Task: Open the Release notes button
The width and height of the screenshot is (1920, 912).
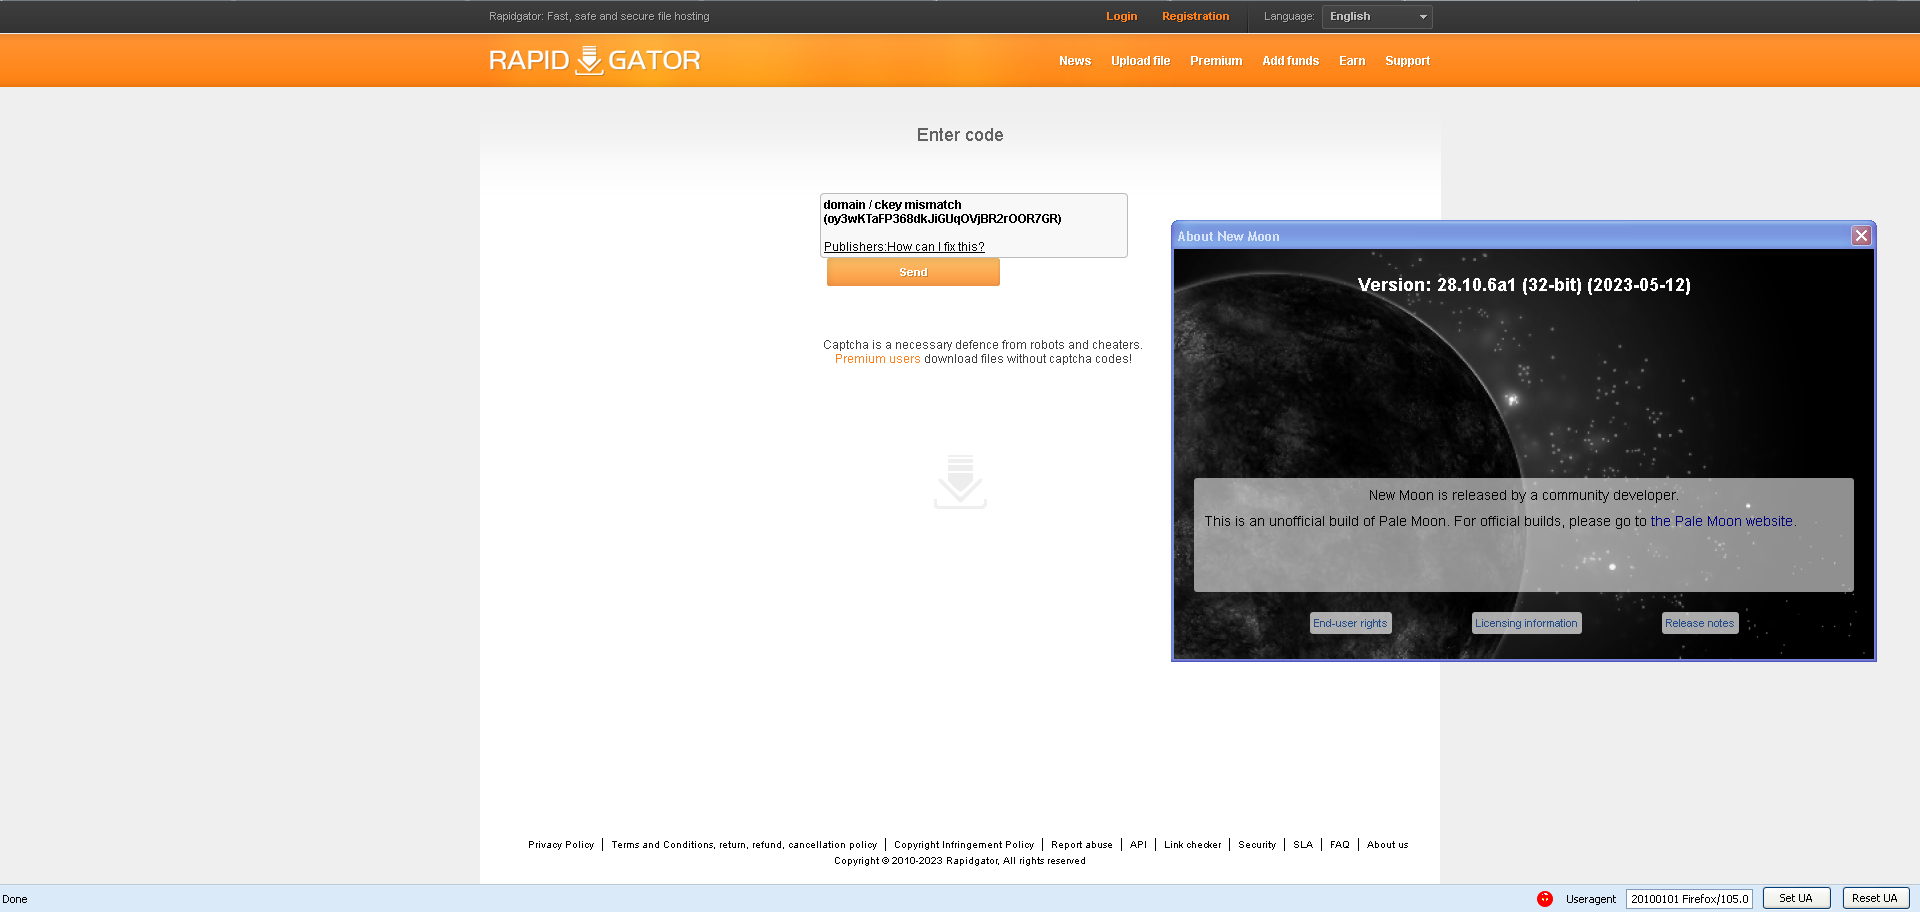Action: point(1699,623)
